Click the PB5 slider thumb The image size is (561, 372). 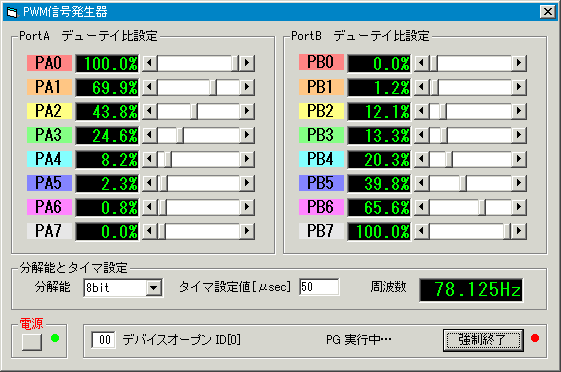coord(463,183)
